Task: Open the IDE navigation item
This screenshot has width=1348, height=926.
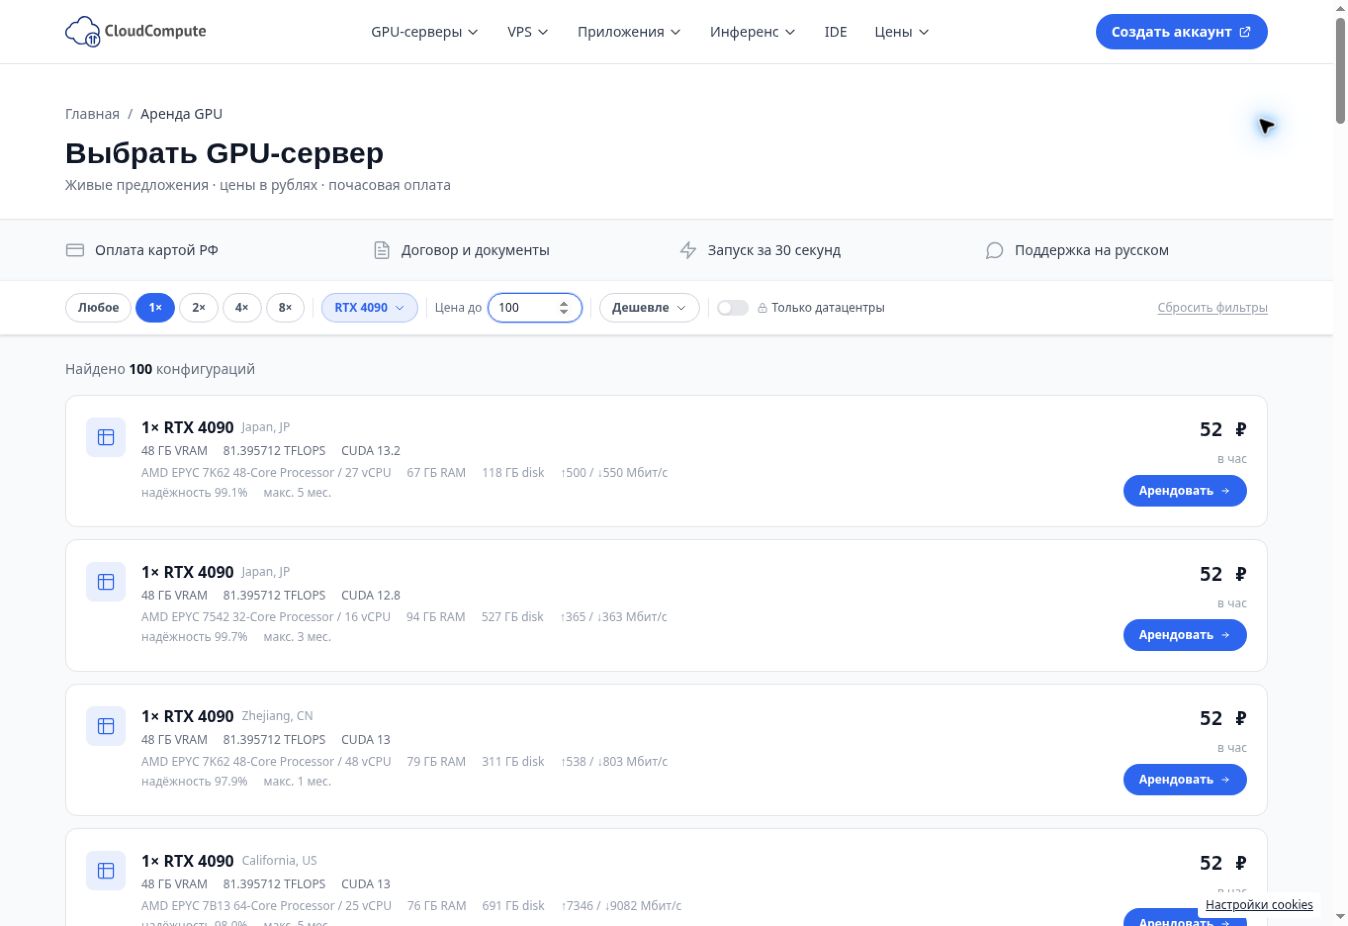Action: [836, 32]
